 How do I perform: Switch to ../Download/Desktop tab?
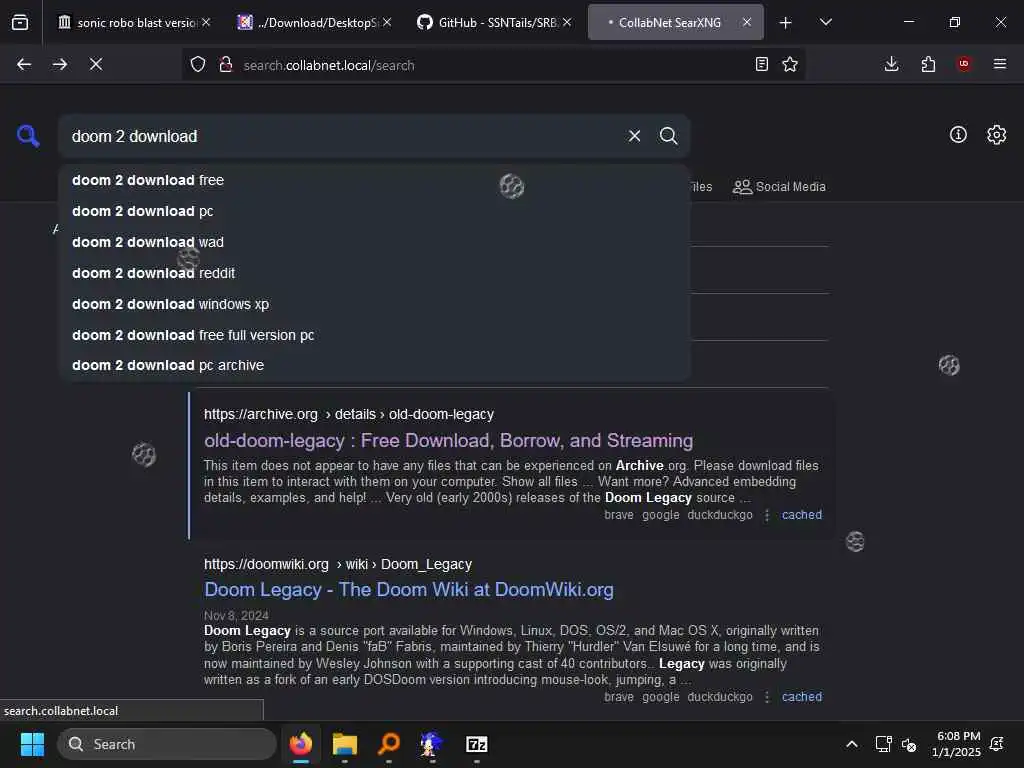(x=313, y=23)
